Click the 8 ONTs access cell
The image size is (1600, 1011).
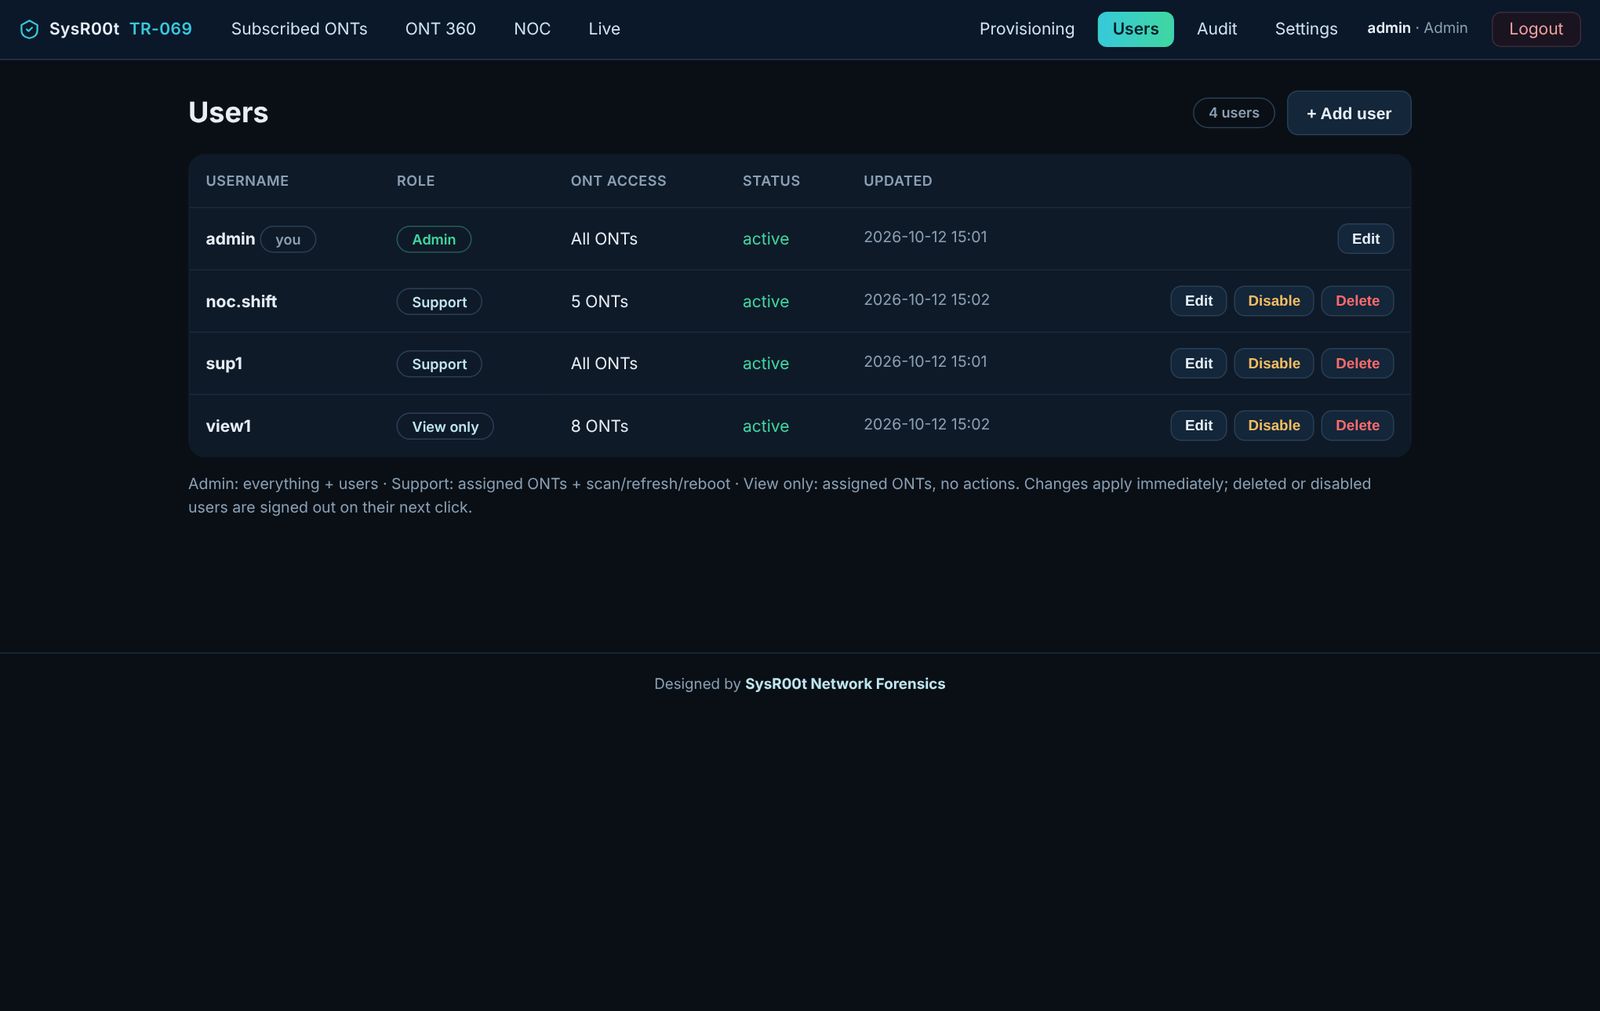coord(599,426)
